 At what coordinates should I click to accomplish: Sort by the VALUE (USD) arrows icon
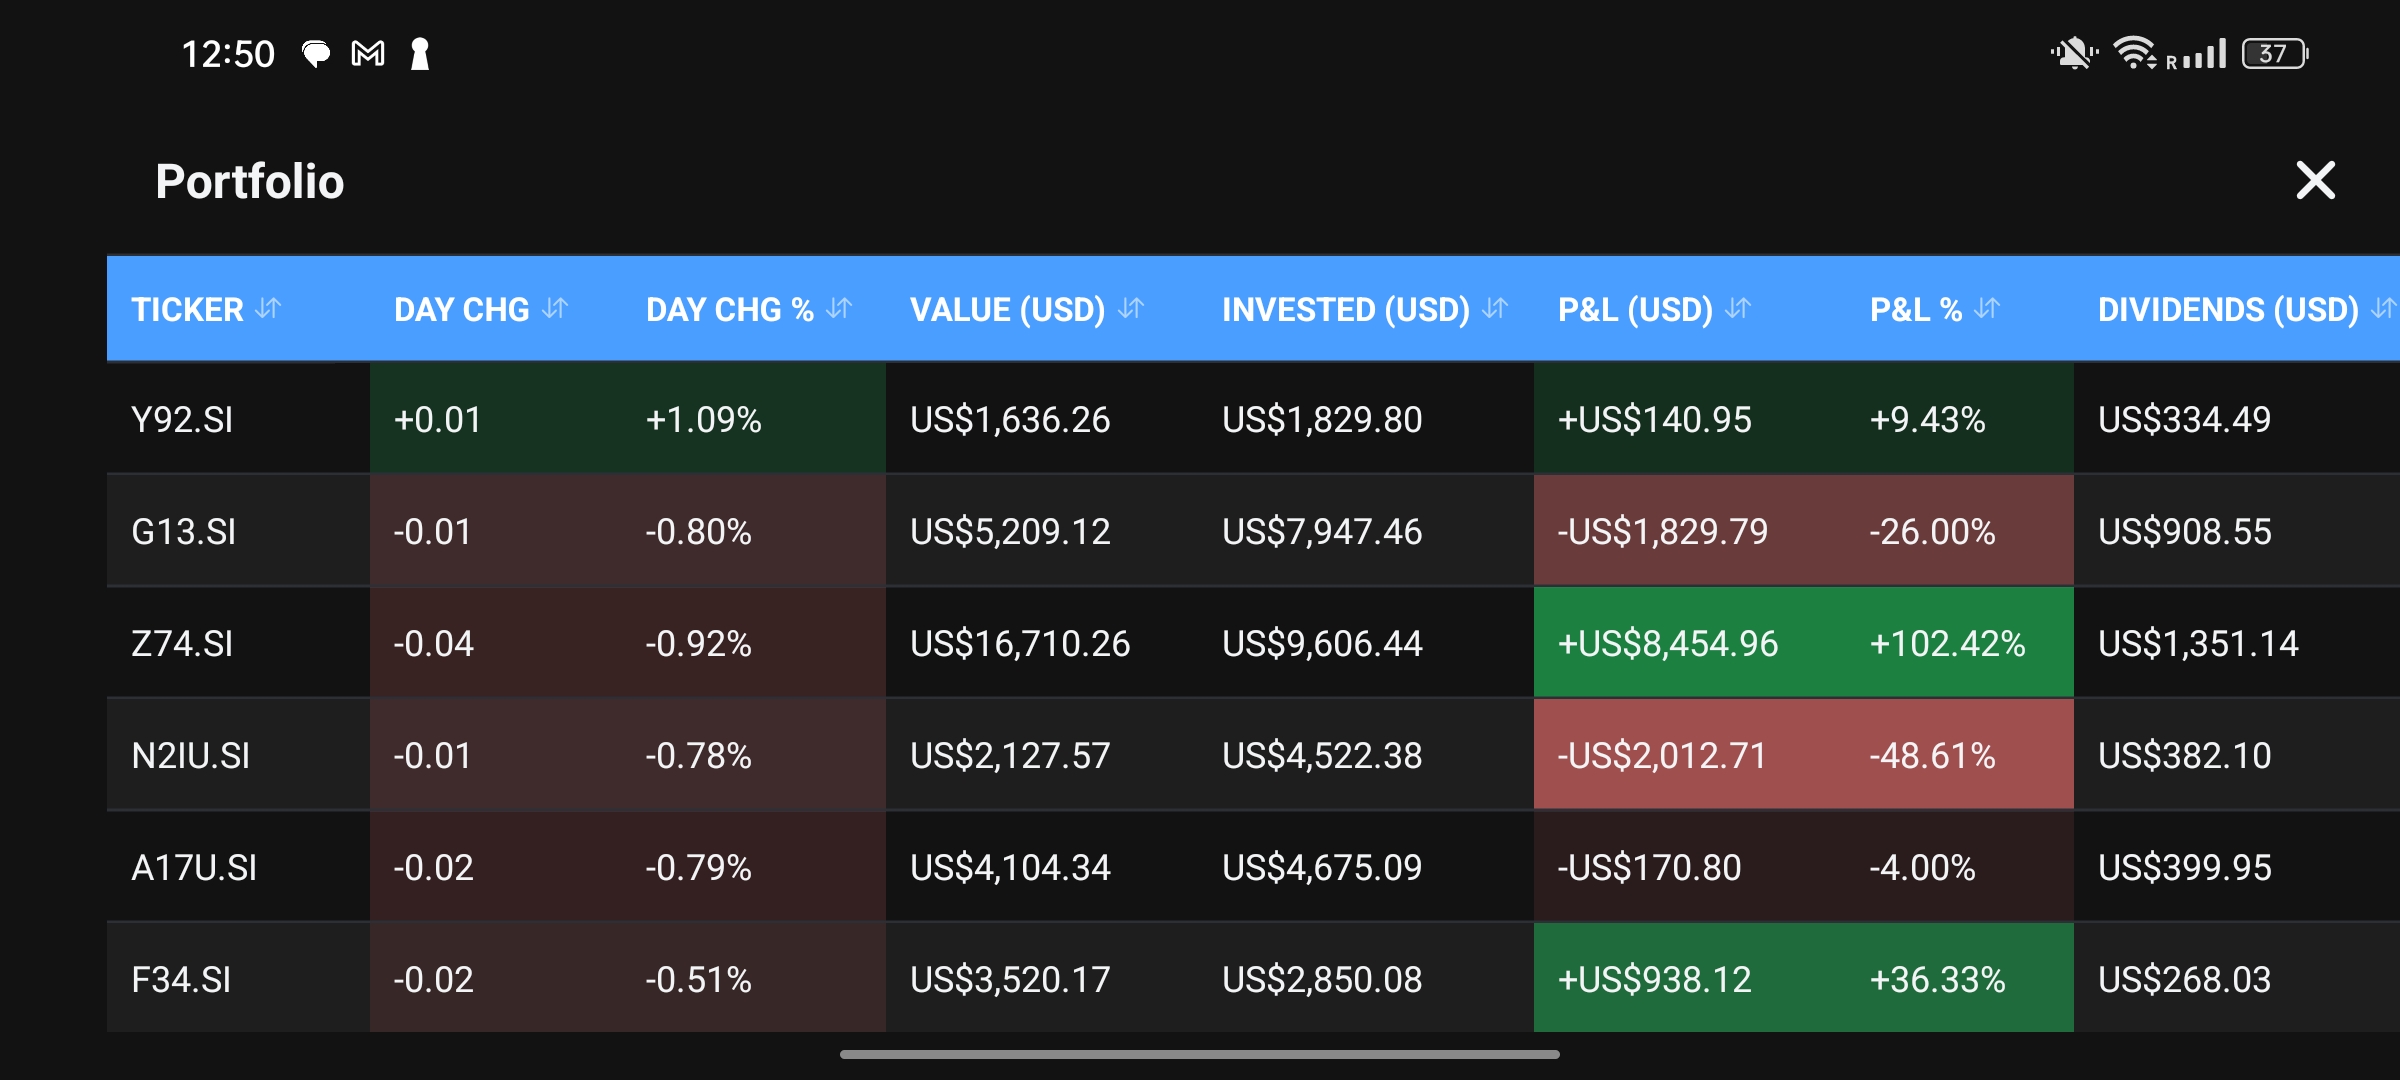[x=1131, y=308]
